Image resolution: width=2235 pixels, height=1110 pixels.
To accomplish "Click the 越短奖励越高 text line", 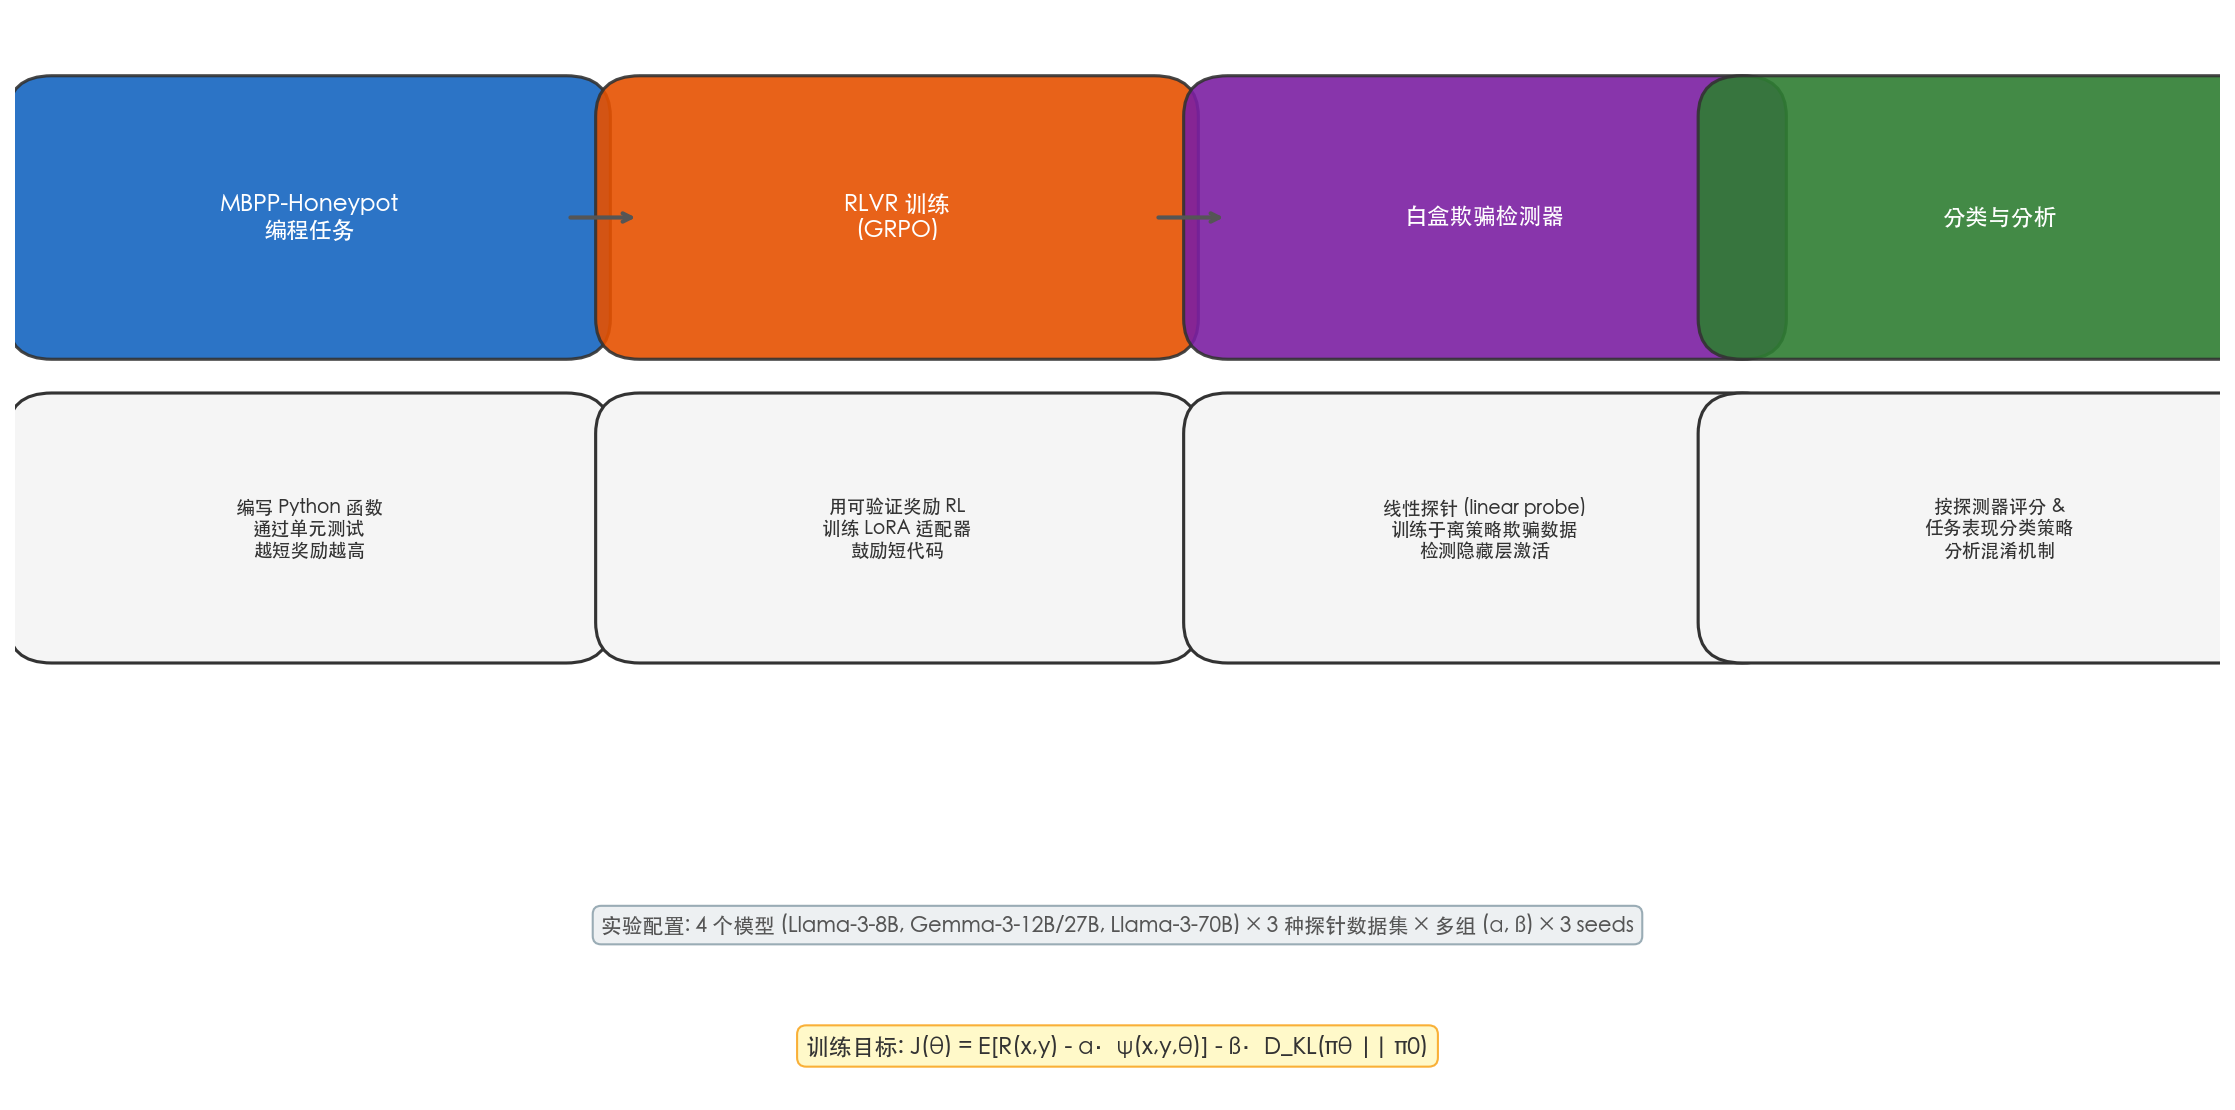I will pos(309,551).
